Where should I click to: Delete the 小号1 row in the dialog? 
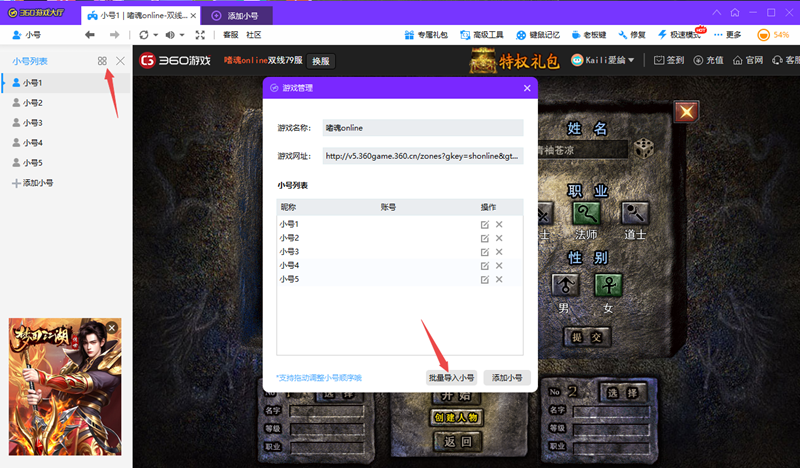click(499, 224)
